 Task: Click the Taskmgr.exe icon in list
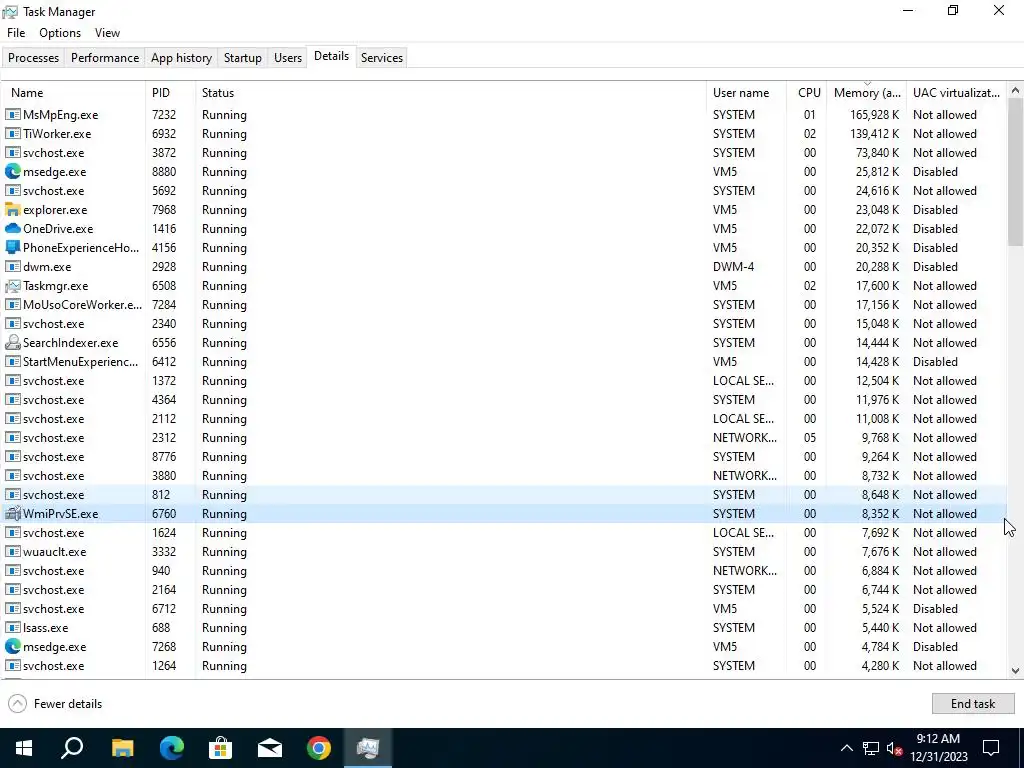[x=12, y=285]
